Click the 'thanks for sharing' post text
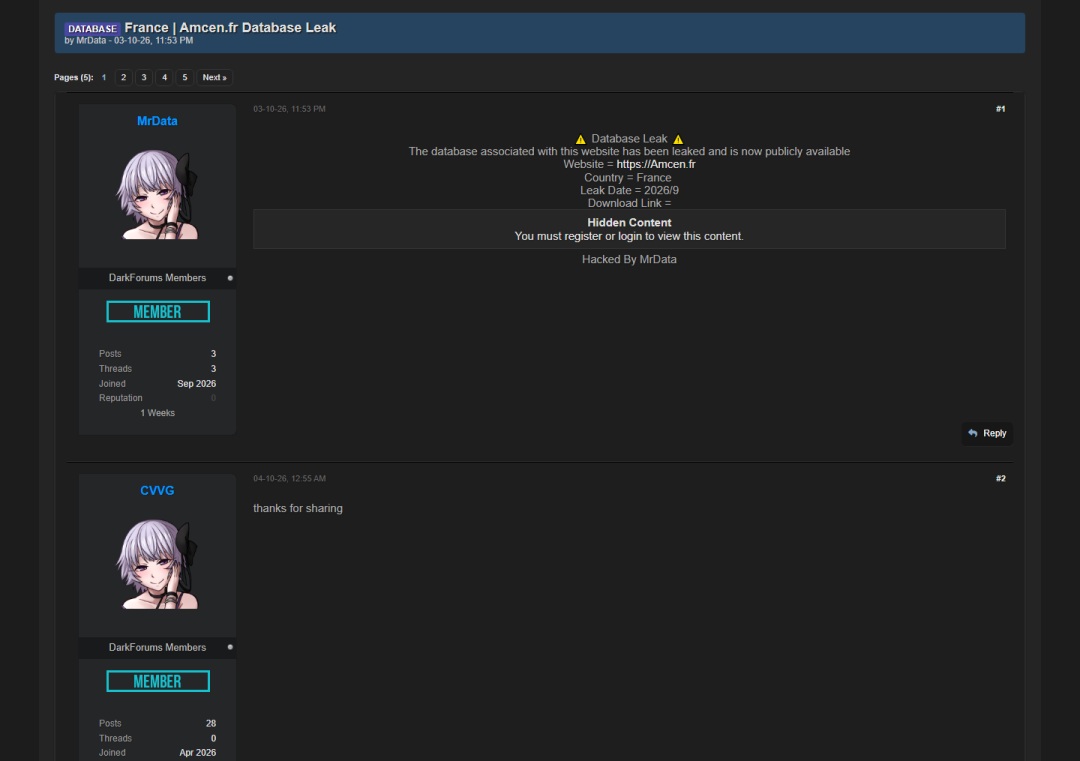1080x761 pixels. click(298, 508)
